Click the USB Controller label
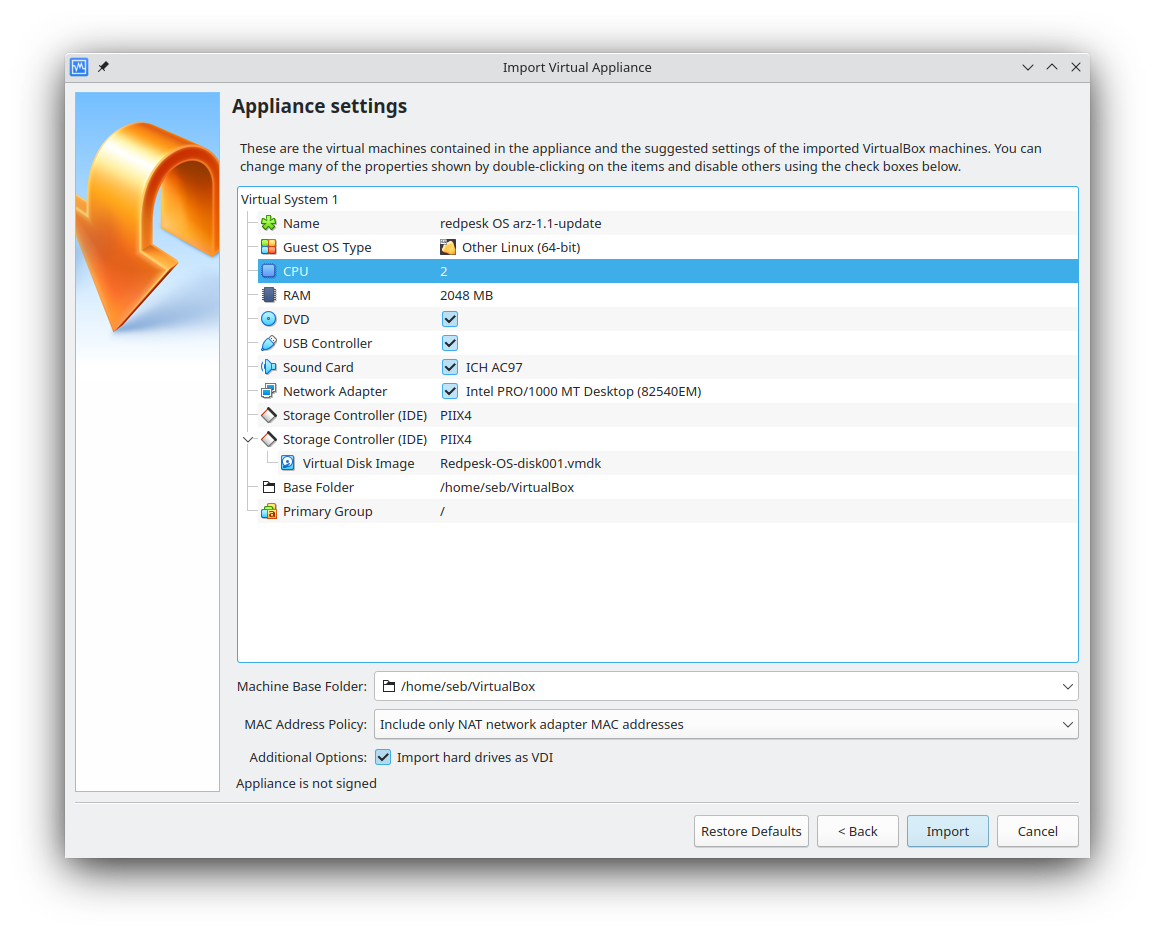Image resolution: width=1155 pixels, height=935 pixels. [x=328, y=343]
